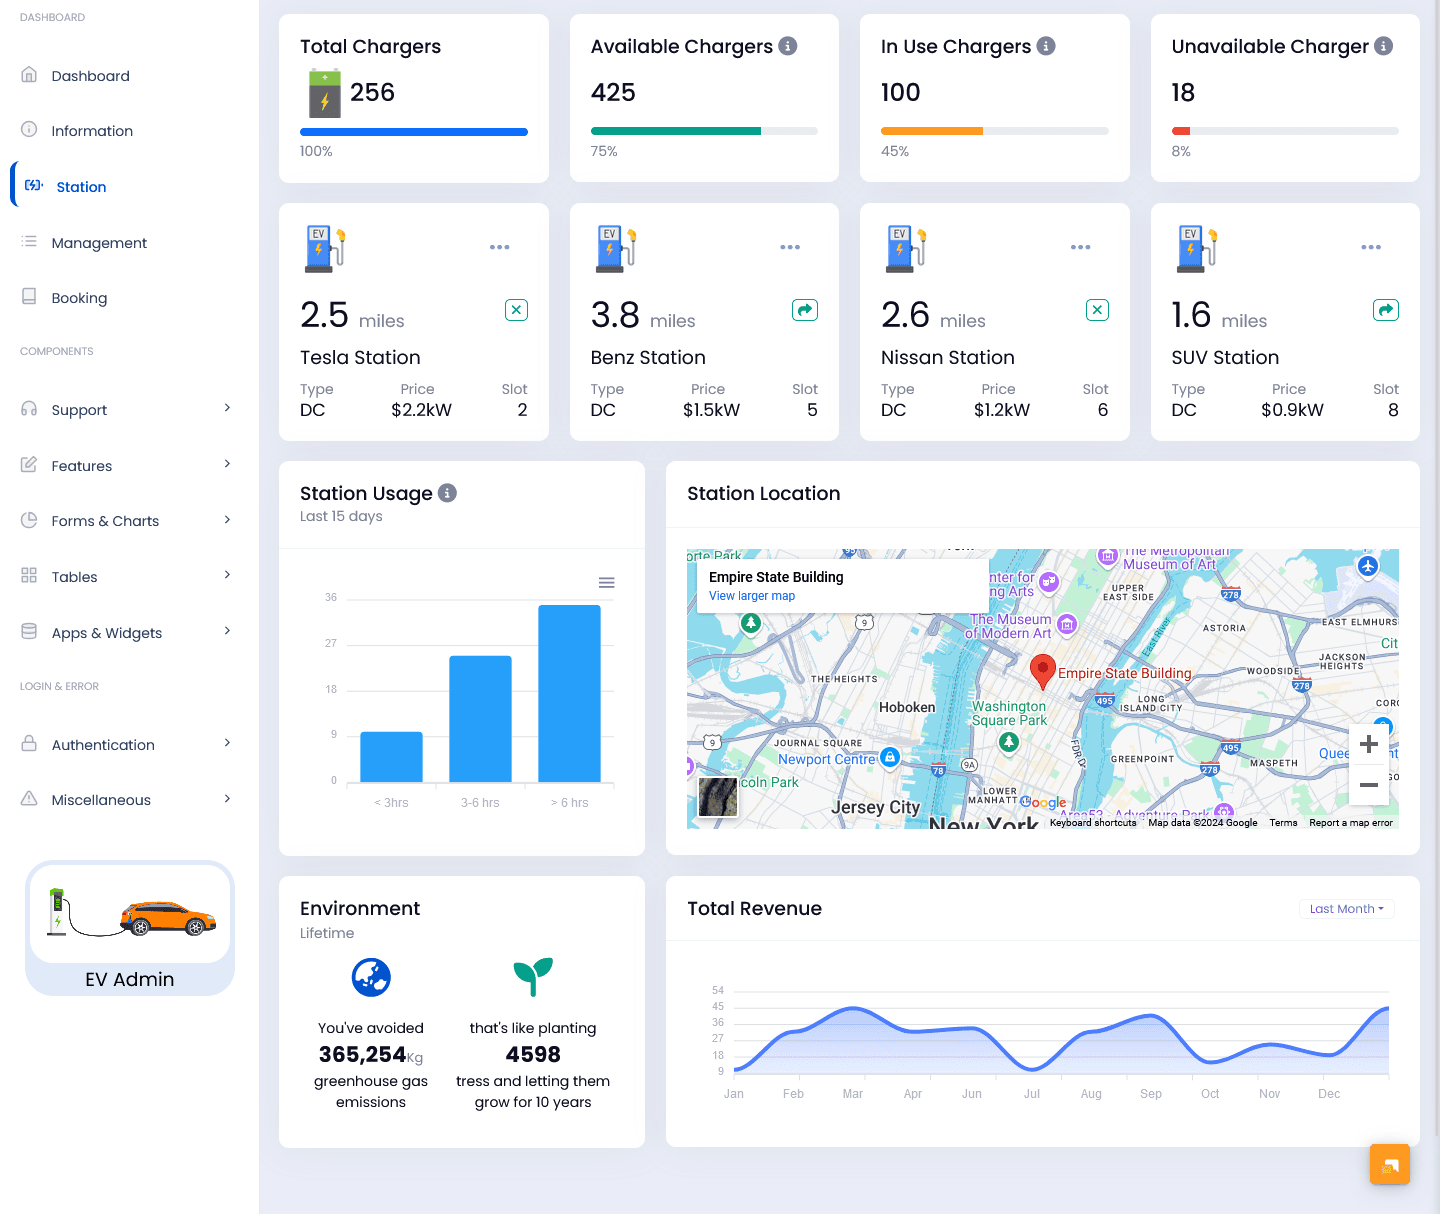Image resolution: width=1440 pixels, height=1214 pixels.
Task: Click the orange chat button at bottom right
Action: pos(1390,1164)
